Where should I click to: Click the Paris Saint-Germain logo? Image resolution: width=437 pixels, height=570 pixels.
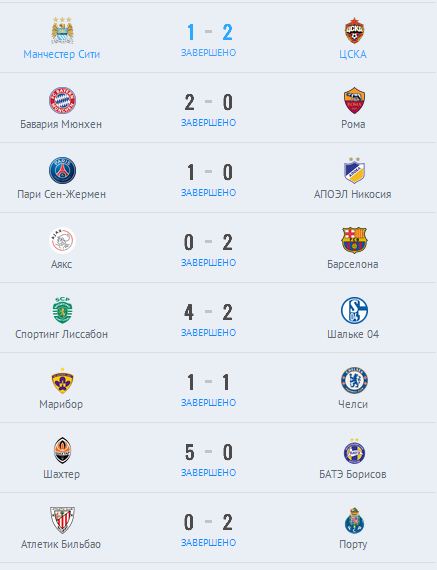62,170
